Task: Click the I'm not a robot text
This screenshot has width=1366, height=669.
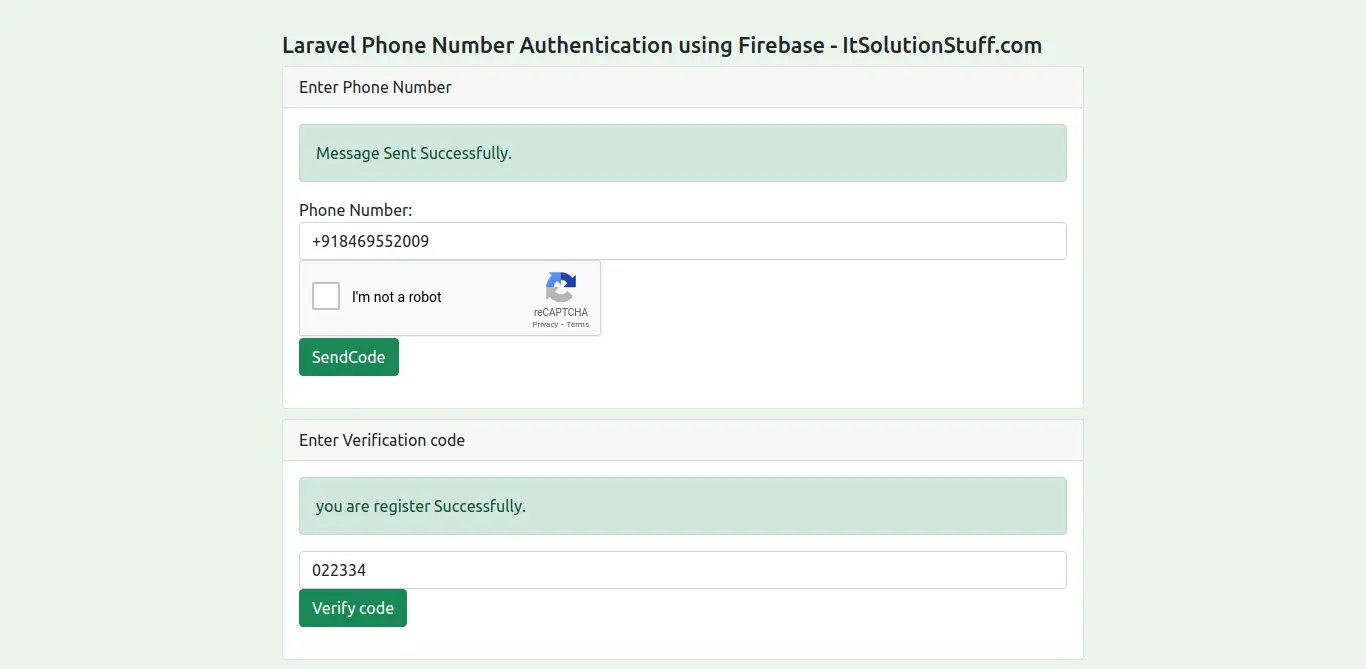Action: pos(397,297)
